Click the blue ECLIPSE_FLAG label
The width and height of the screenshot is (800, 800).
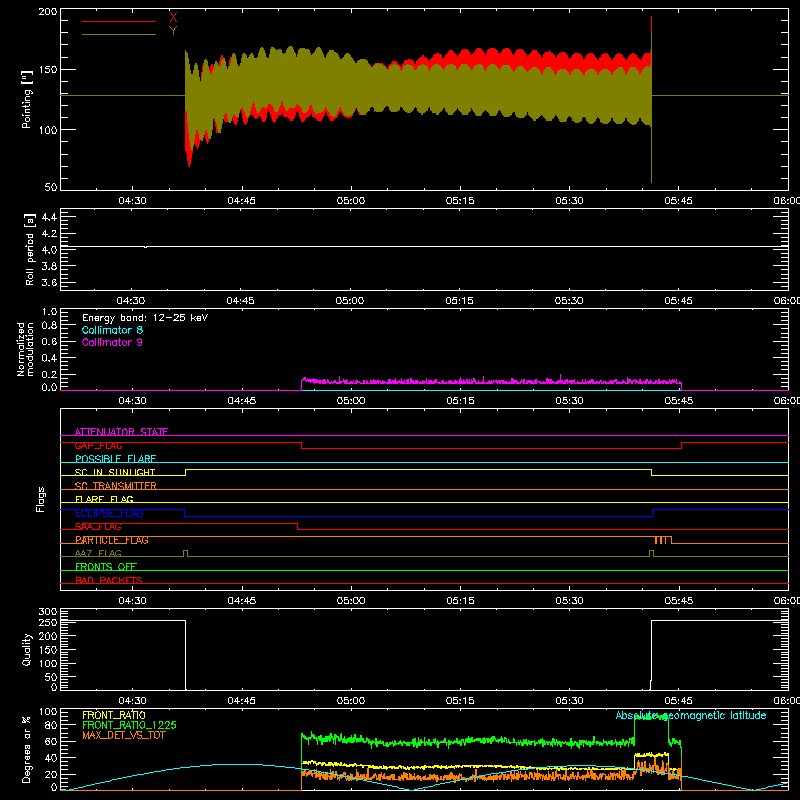[x=109, y=513]
